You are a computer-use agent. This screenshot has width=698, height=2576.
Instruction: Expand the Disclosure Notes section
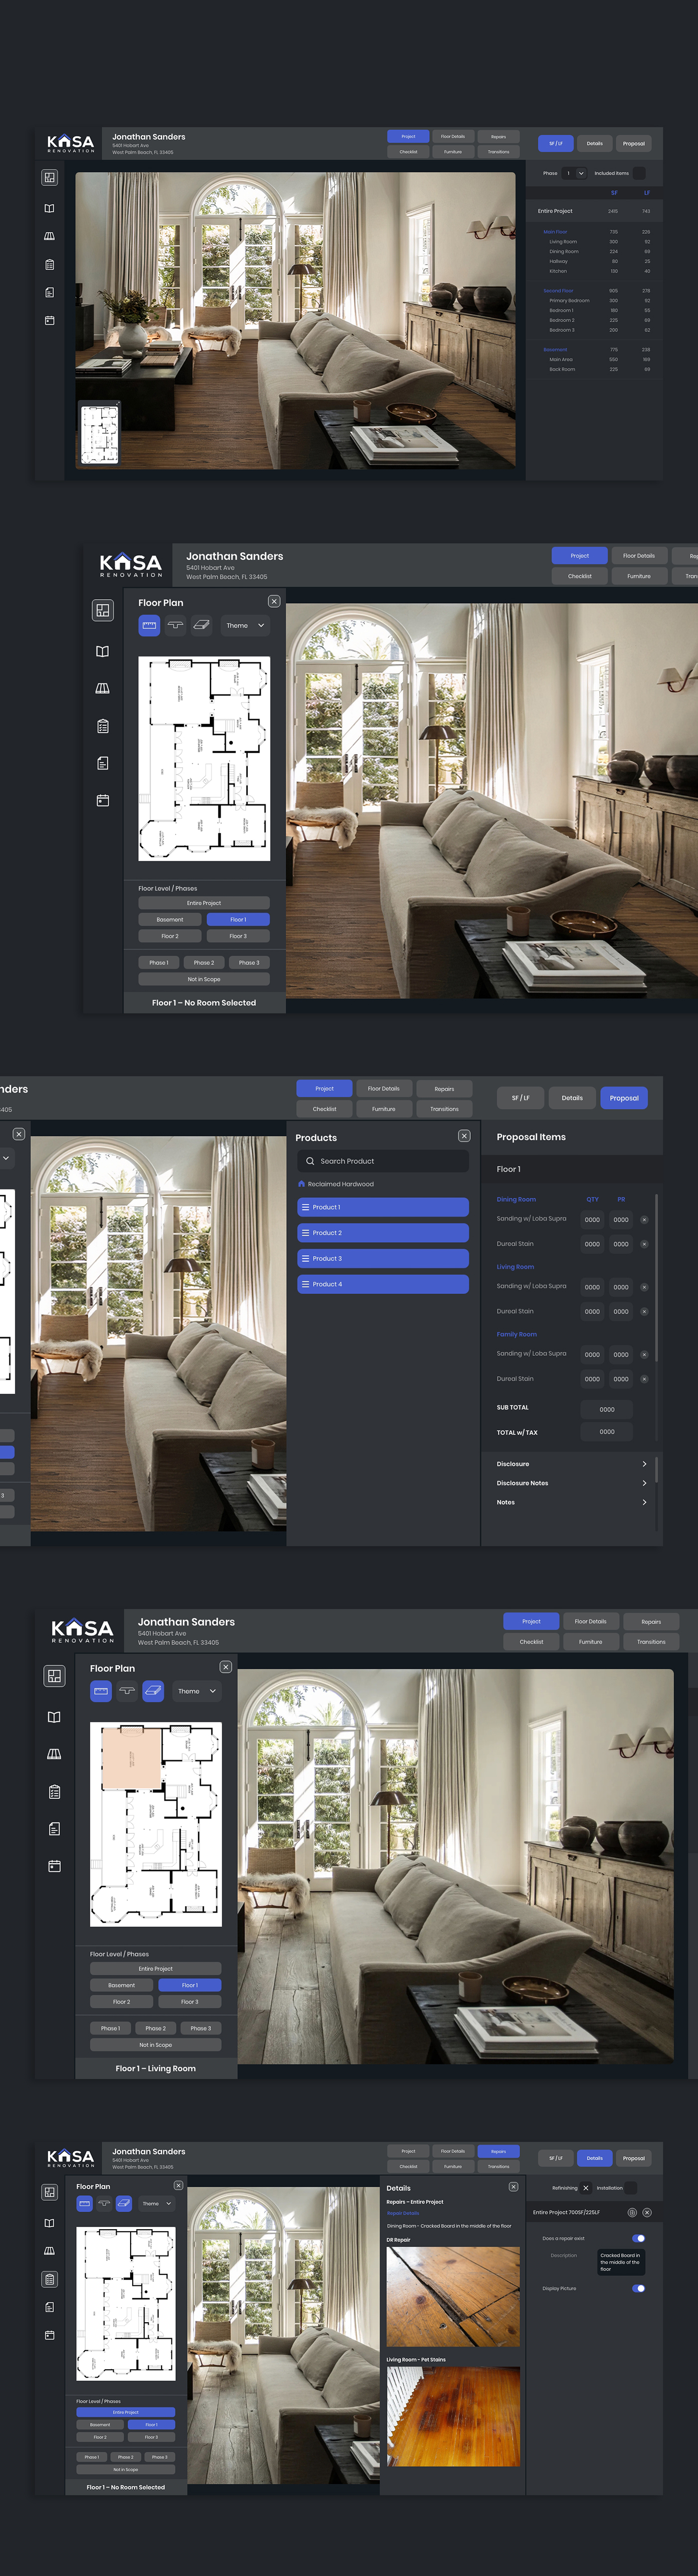(644, 1483)
